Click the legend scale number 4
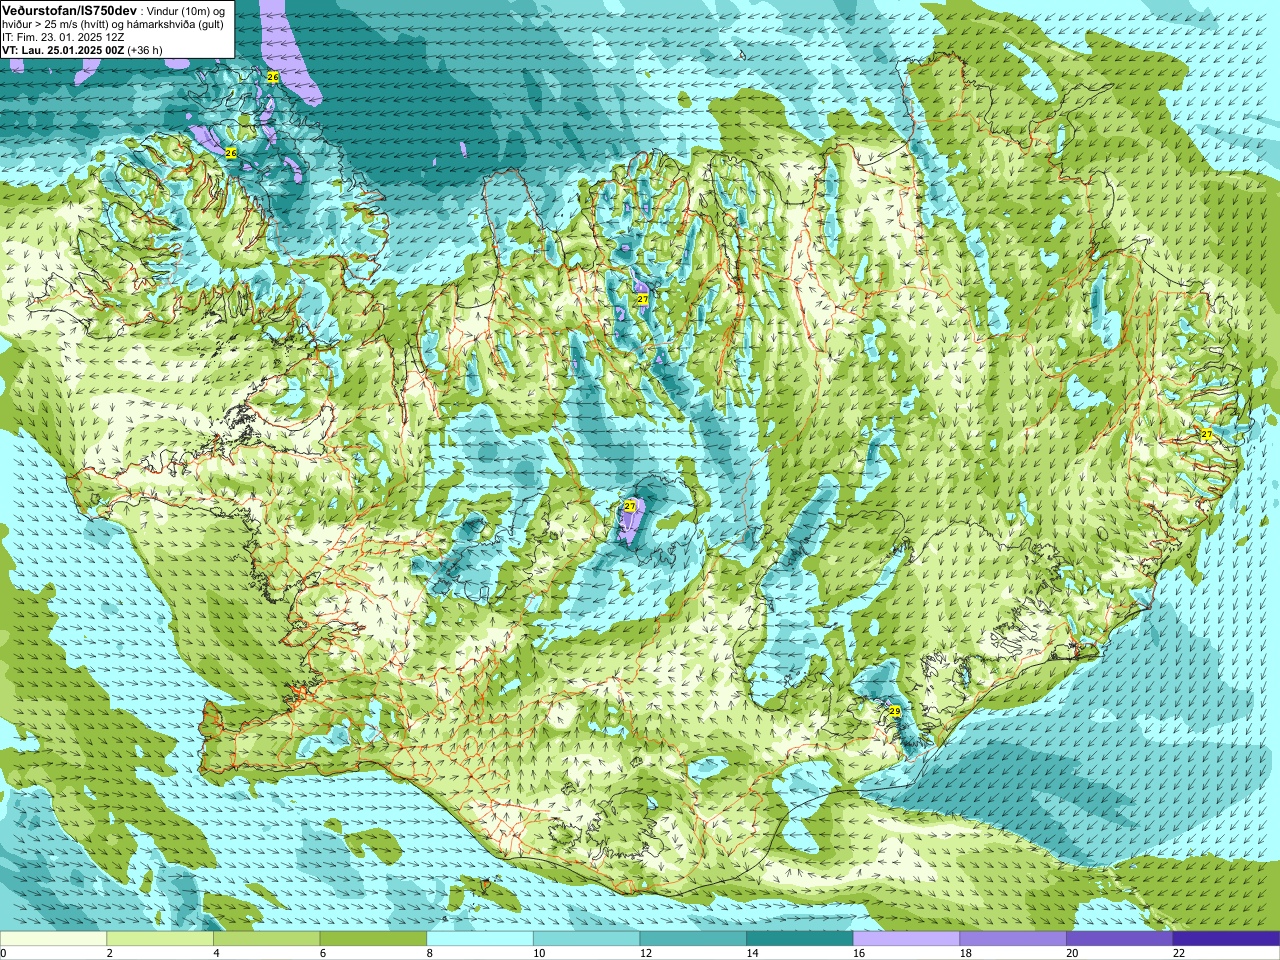Image resolution: width=1280 pixels, height=960 pixels. [x=216, y=953]
